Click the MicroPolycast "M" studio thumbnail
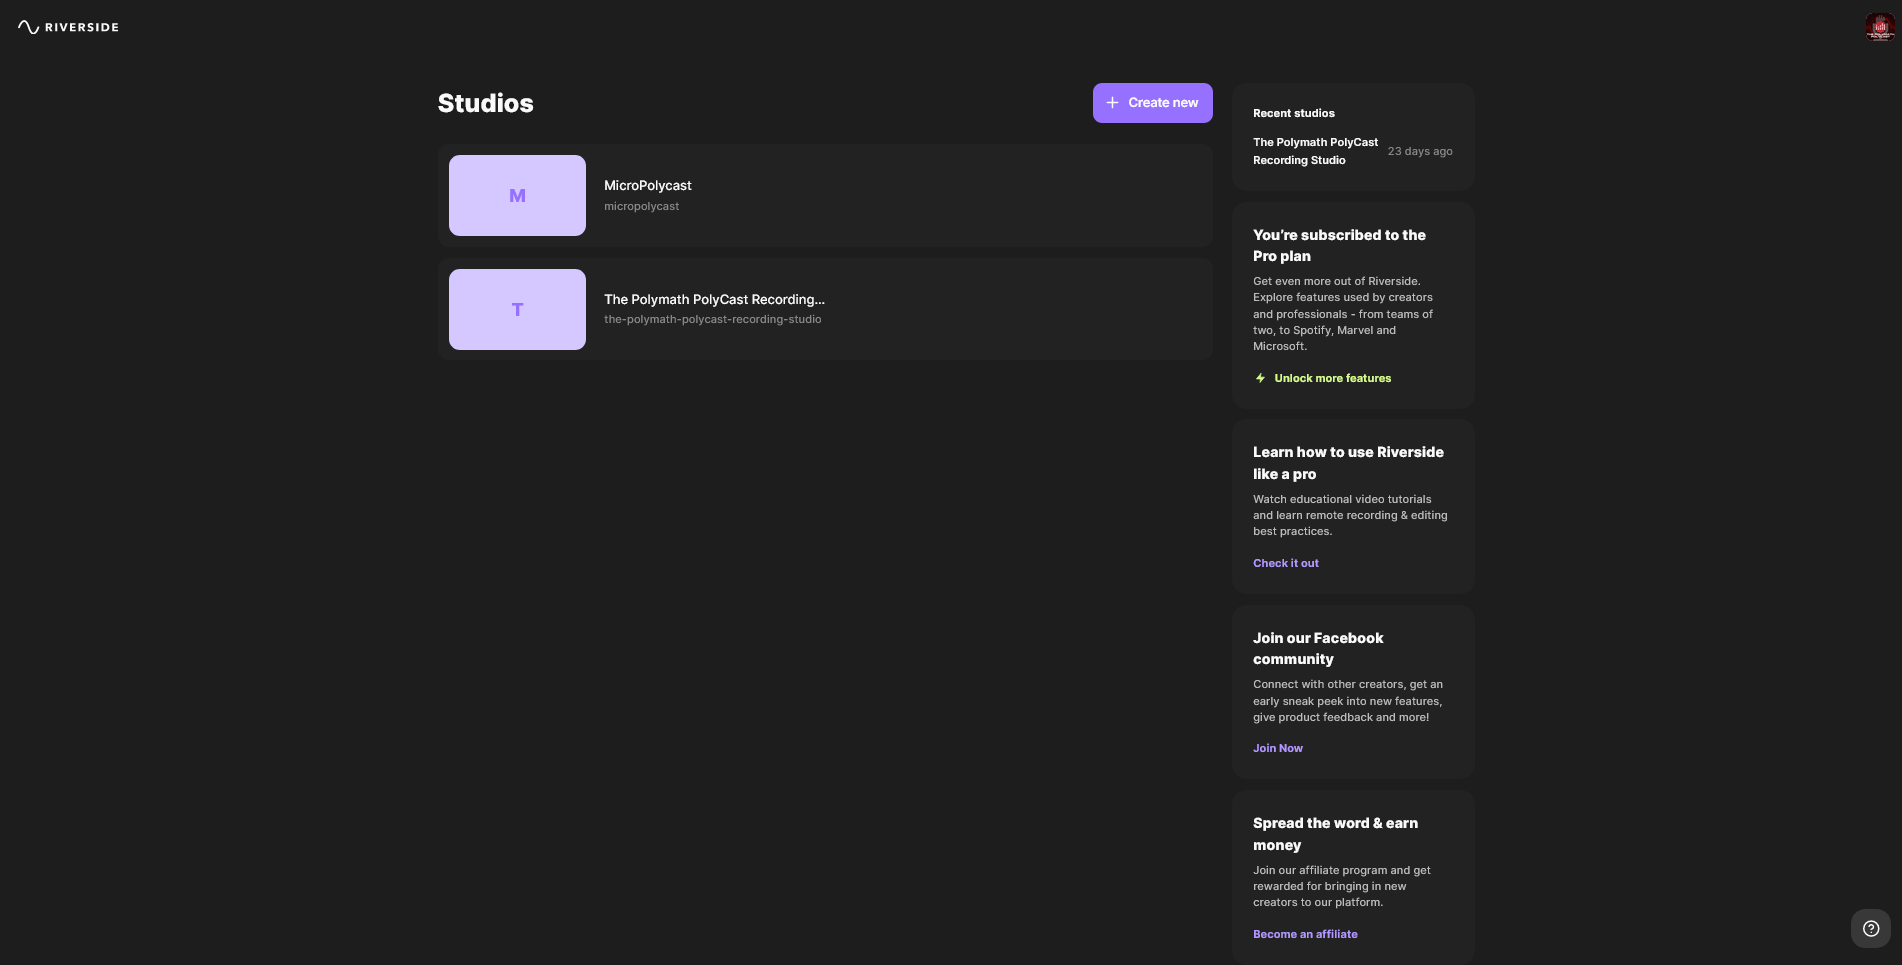Screen dimensions: 1902x965 point(517,196)
